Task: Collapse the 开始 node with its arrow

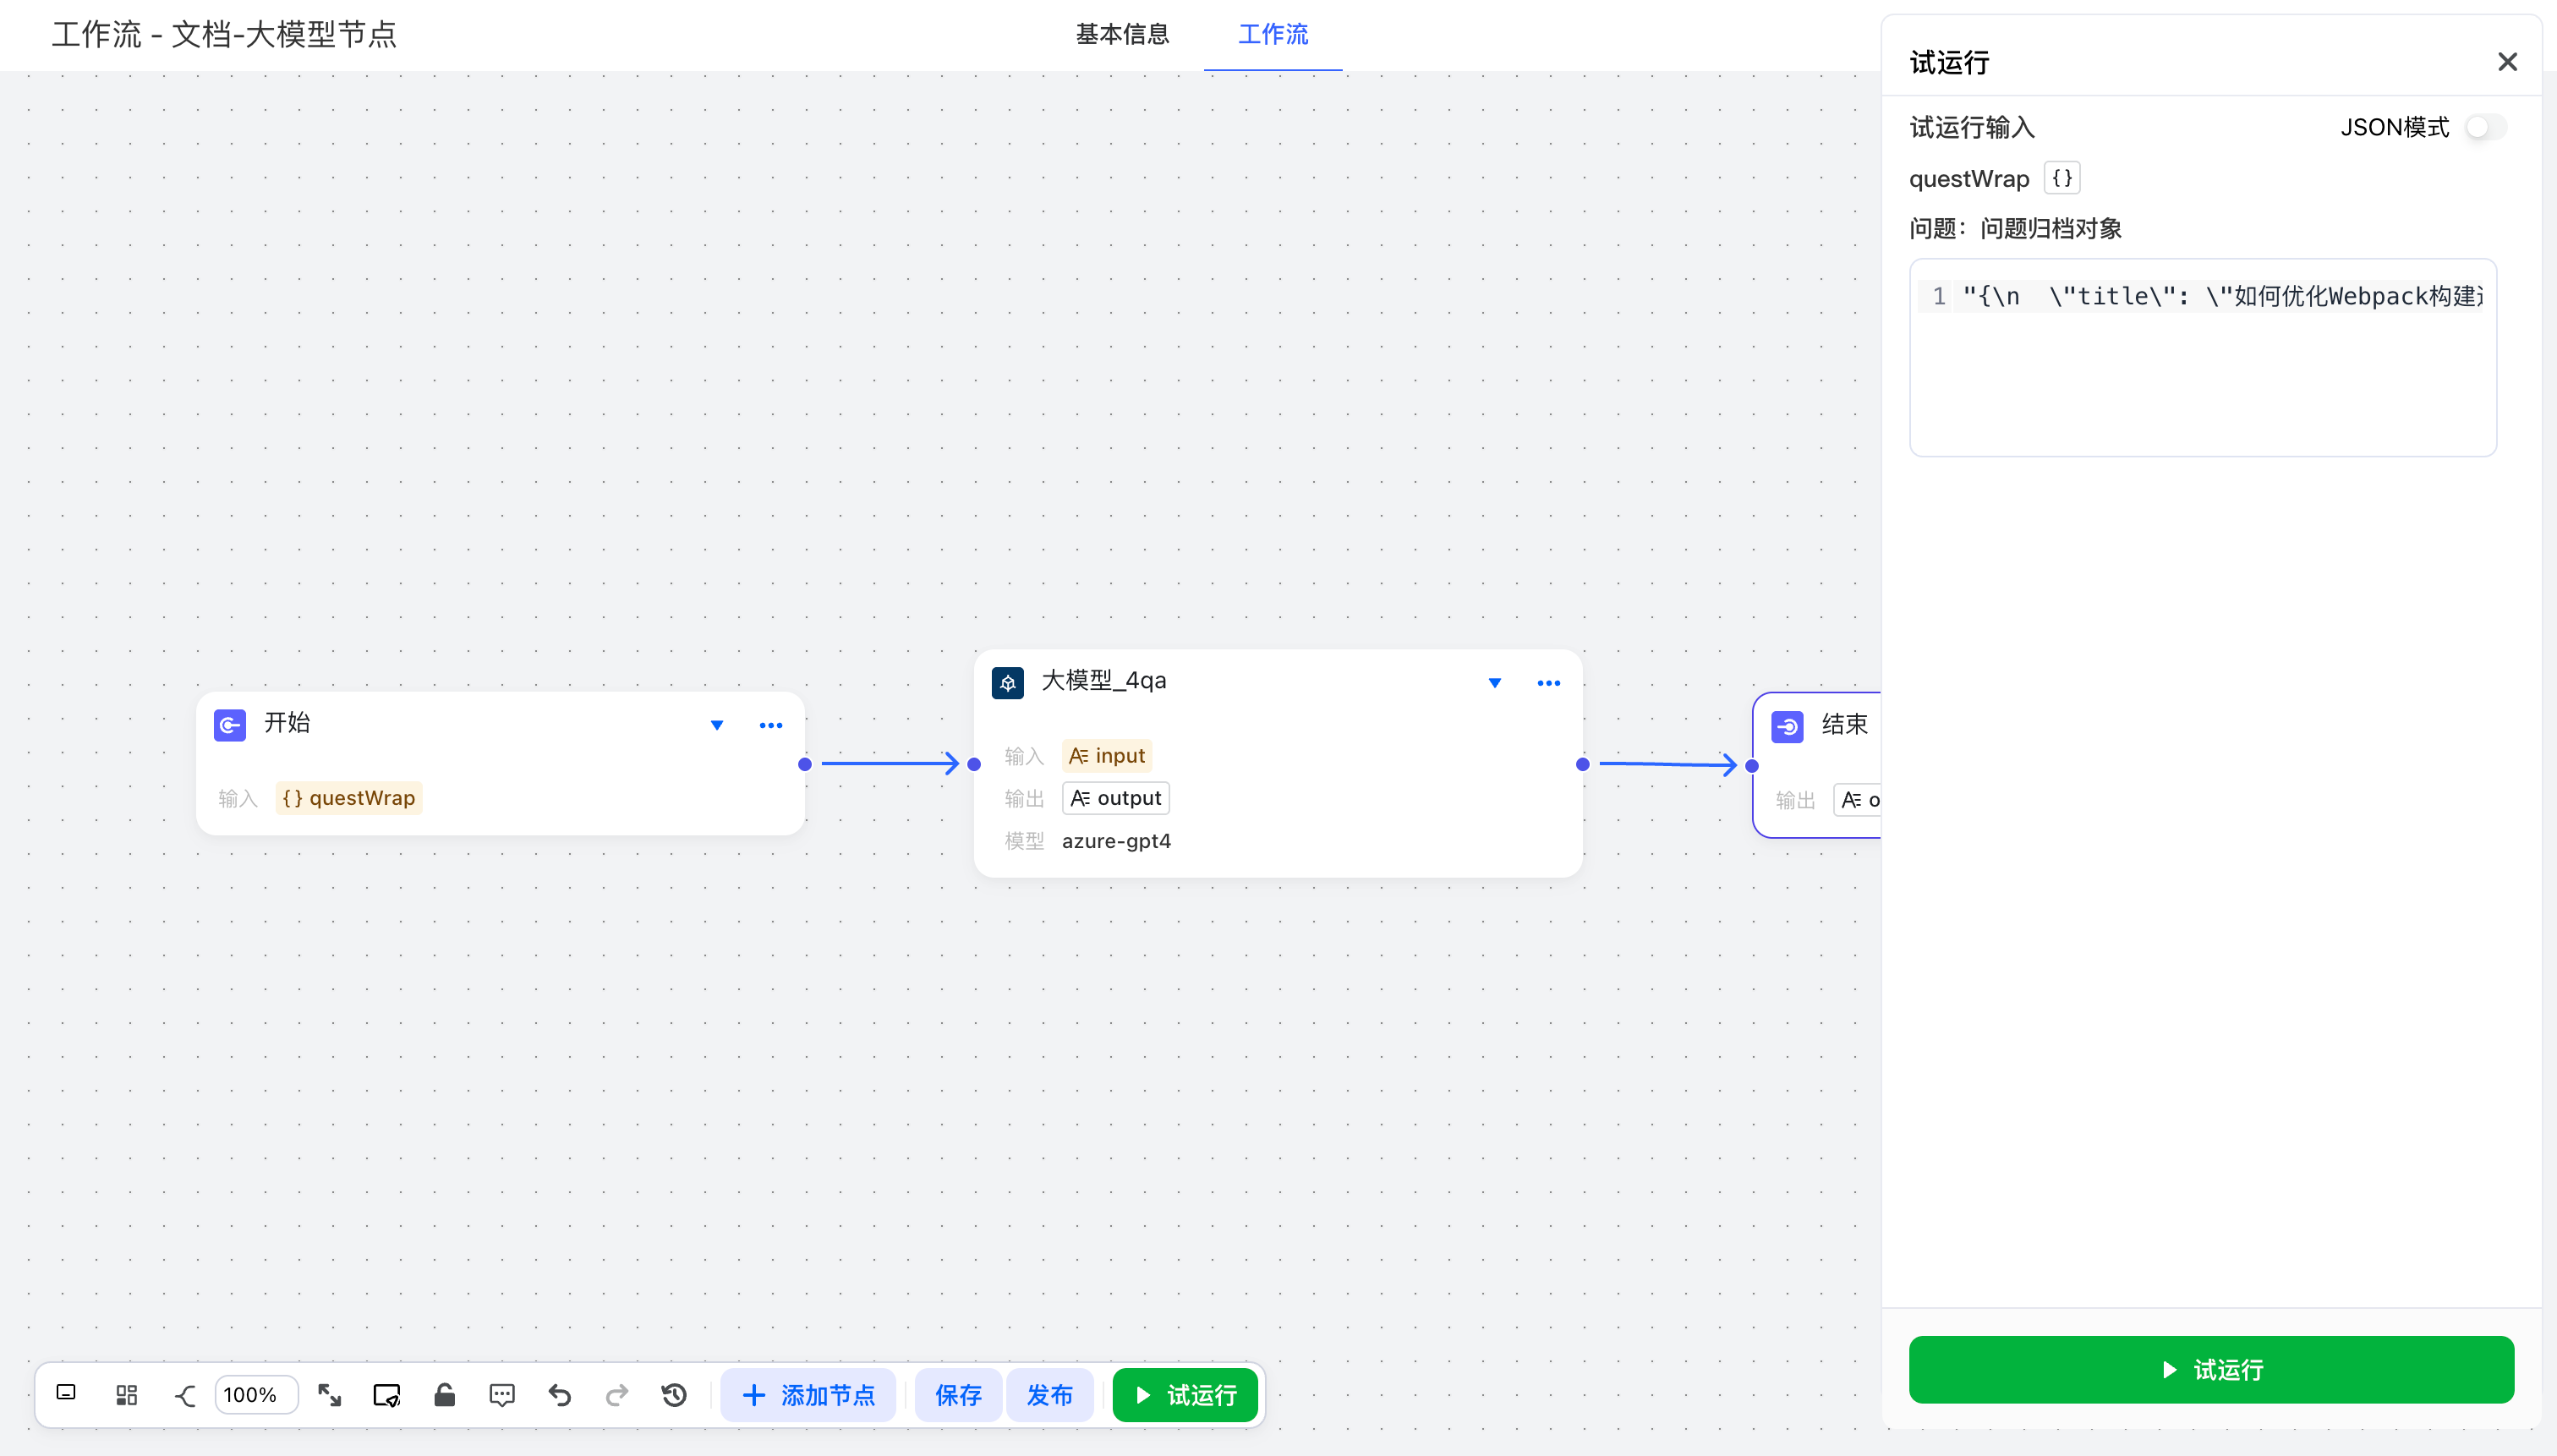Action: pos(717,725)
